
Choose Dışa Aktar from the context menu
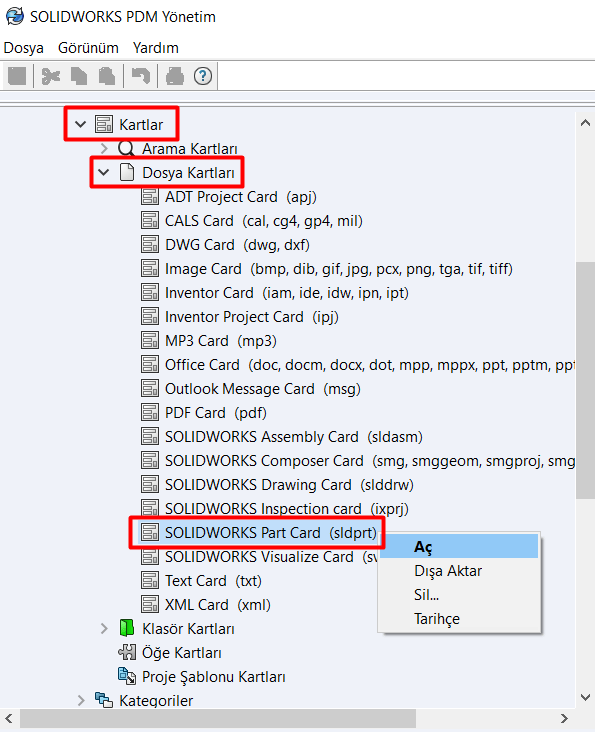tap(460, 570)
